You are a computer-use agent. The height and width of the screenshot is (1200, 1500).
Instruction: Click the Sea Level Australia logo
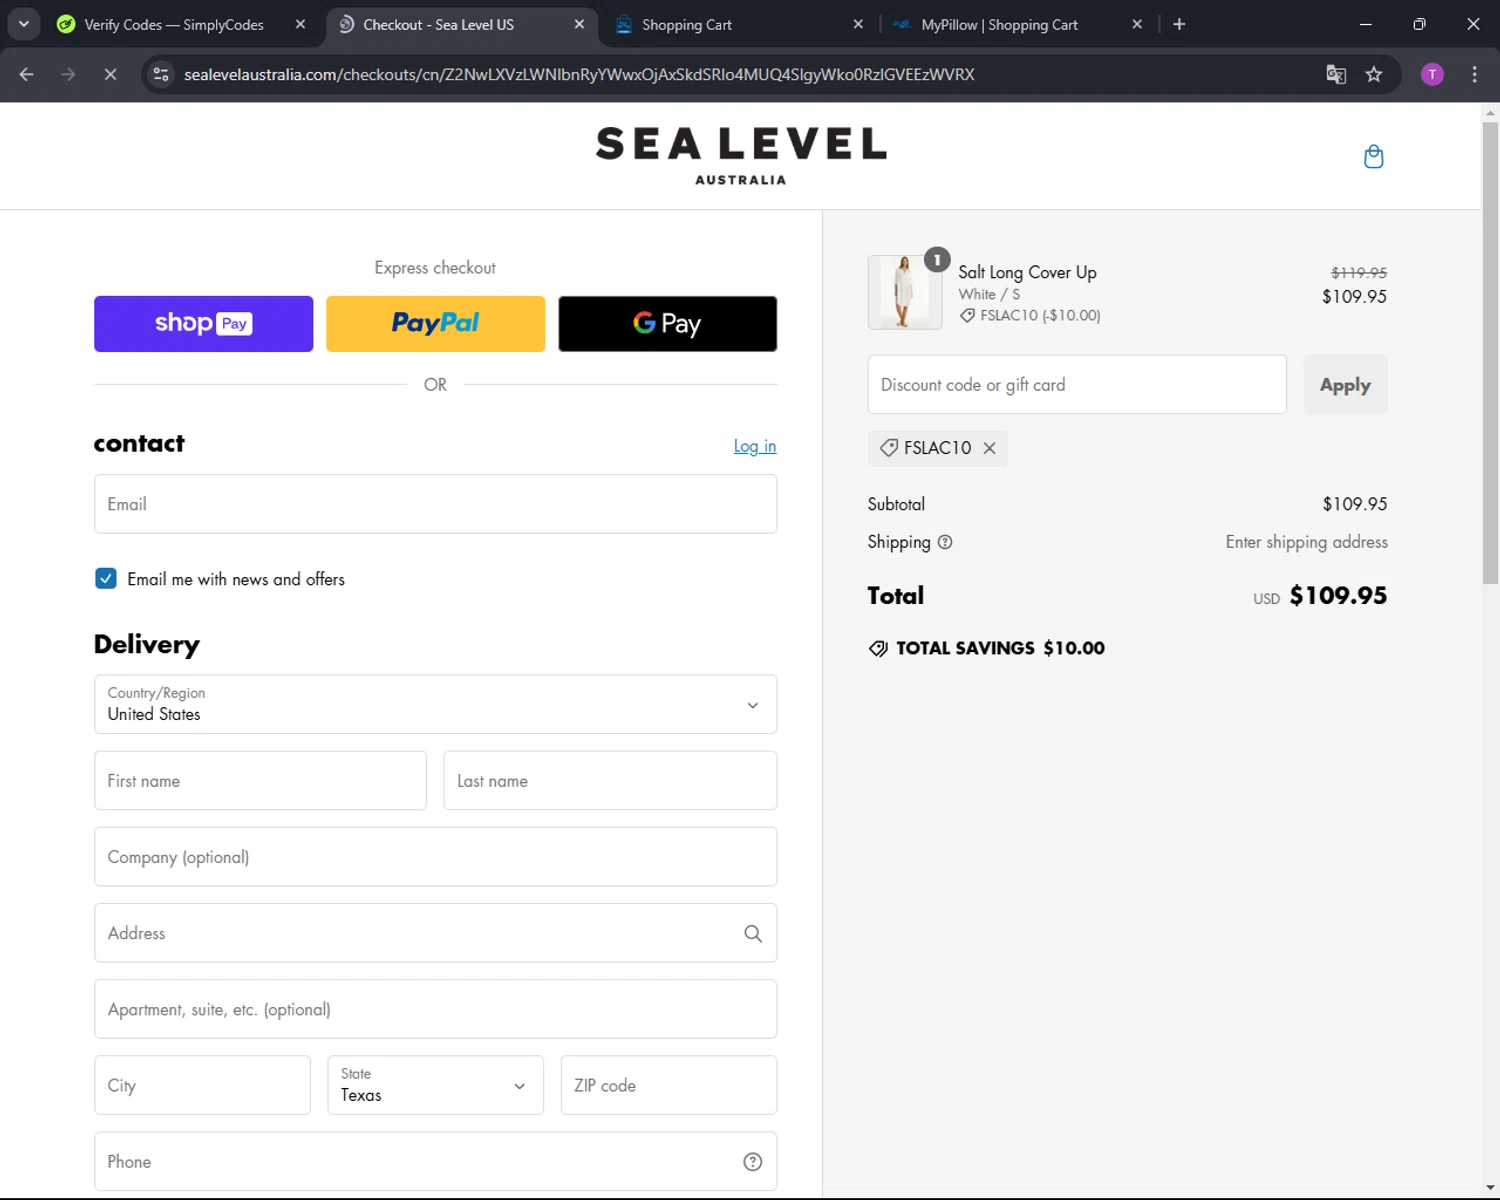741,155
